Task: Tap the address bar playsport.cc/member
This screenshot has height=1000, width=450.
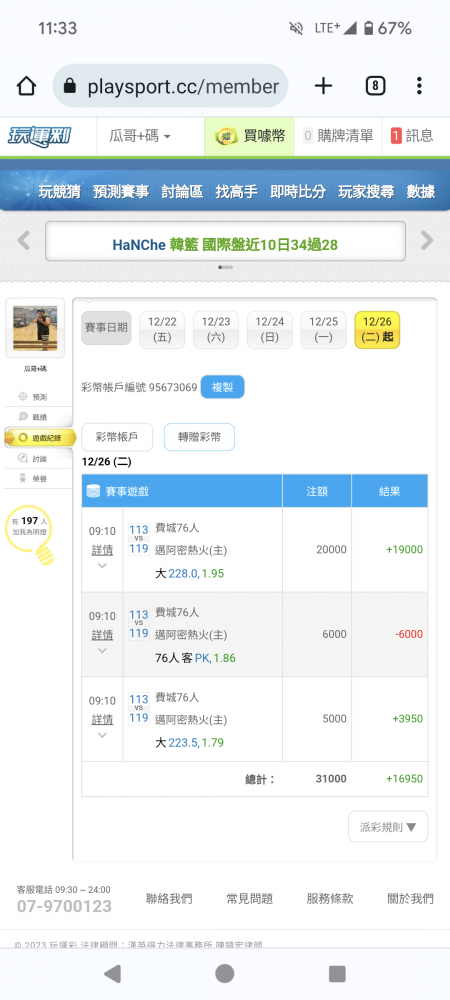Action: [x=170, y=85]
